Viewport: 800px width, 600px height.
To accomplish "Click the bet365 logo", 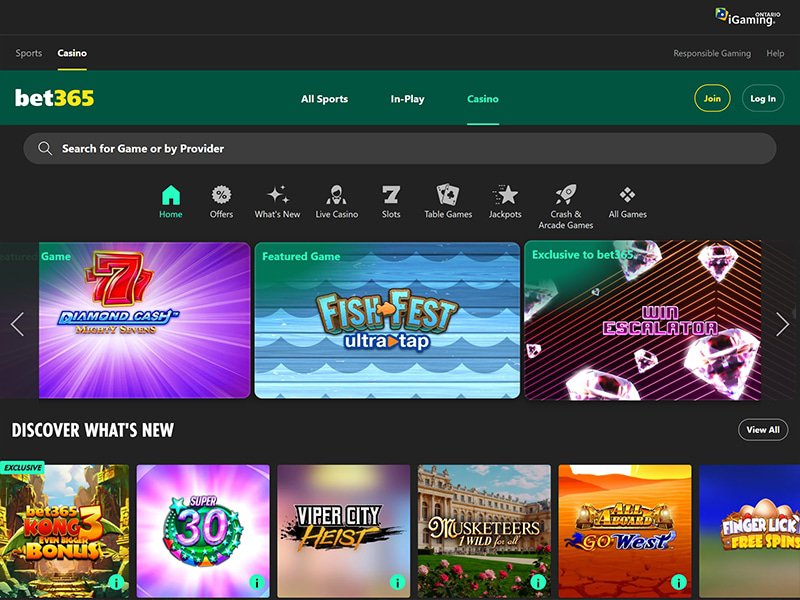I will coord(55,97).
